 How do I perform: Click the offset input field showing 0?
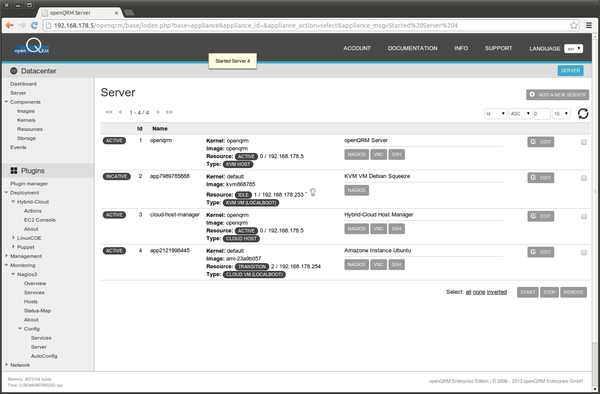pos(542,114)
